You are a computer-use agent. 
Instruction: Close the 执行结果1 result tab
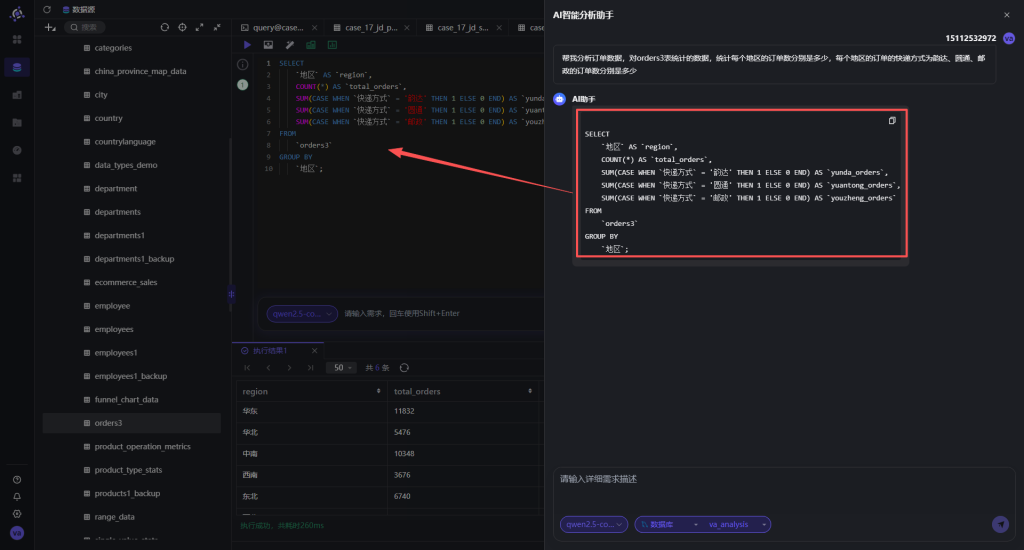[314, 351]
